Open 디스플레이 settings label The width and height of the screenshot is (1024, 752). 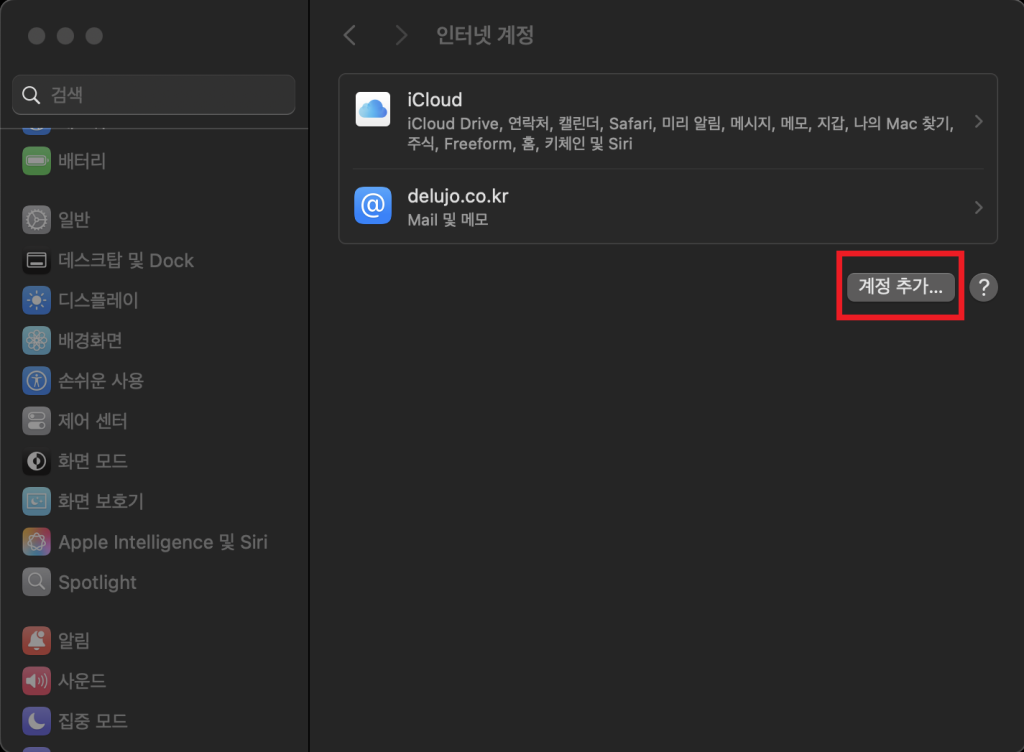tap(99, 300)
